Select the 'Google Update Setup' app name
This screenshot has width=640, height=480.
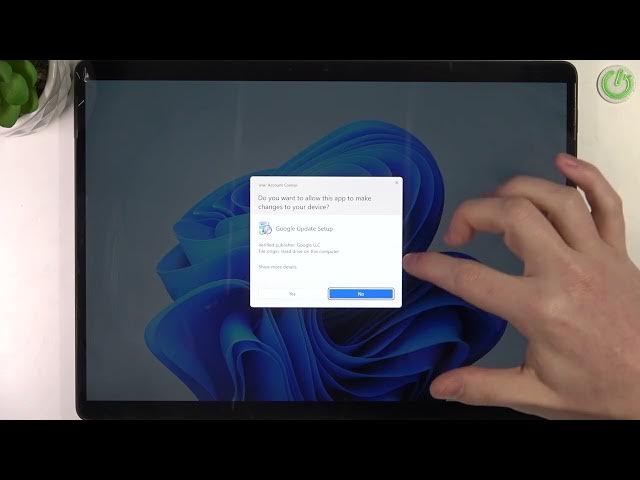(304, 229)
